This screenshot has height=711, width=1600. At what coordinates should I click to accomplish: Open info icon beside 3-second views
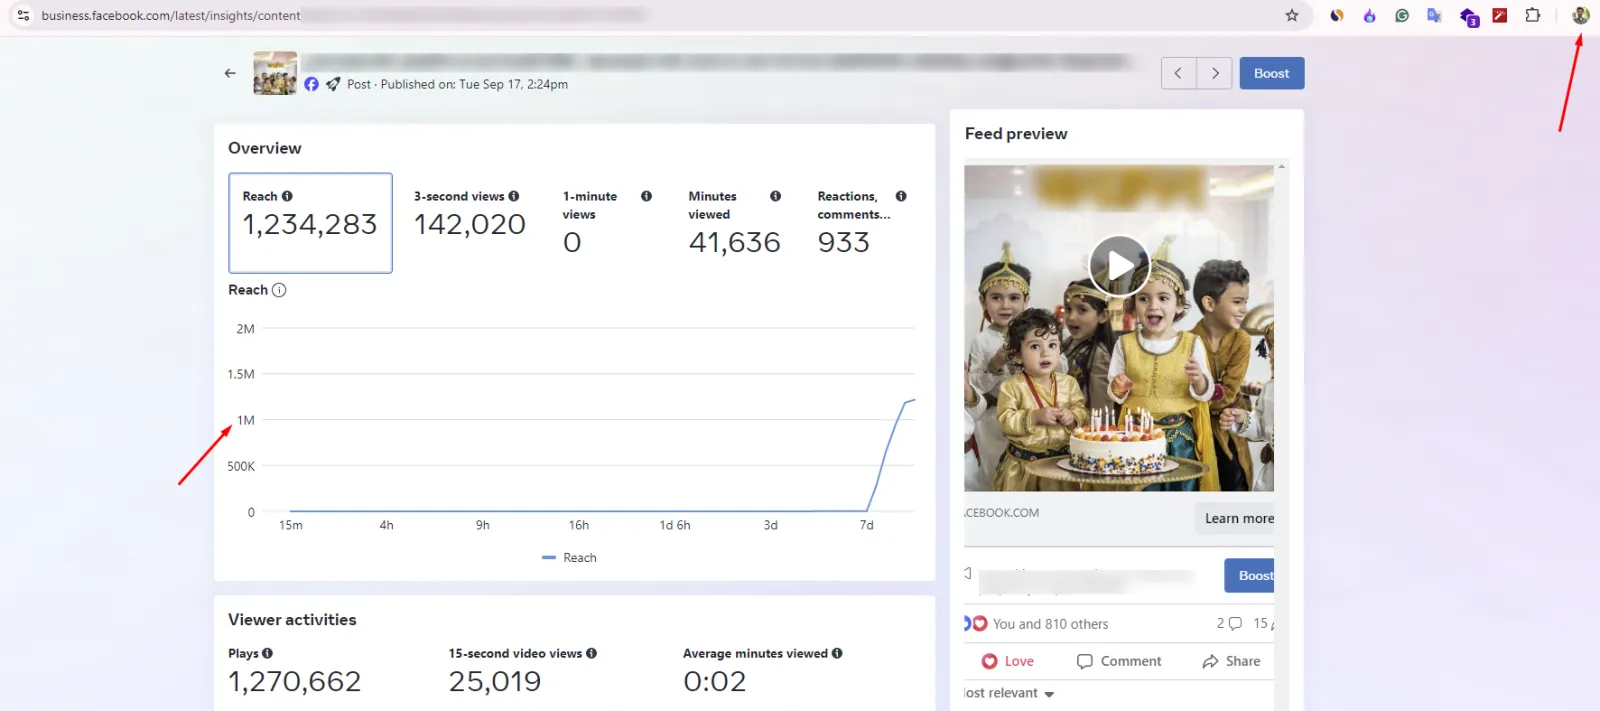point(514,196)
